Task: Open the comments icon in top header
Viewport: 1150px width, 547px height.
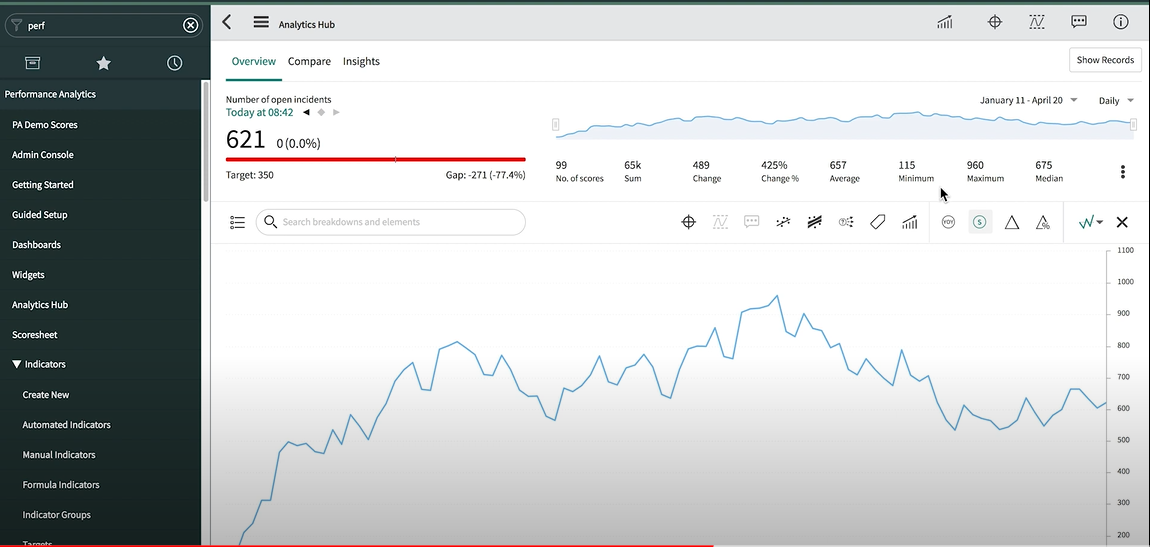Action: tap(1079, 22)
